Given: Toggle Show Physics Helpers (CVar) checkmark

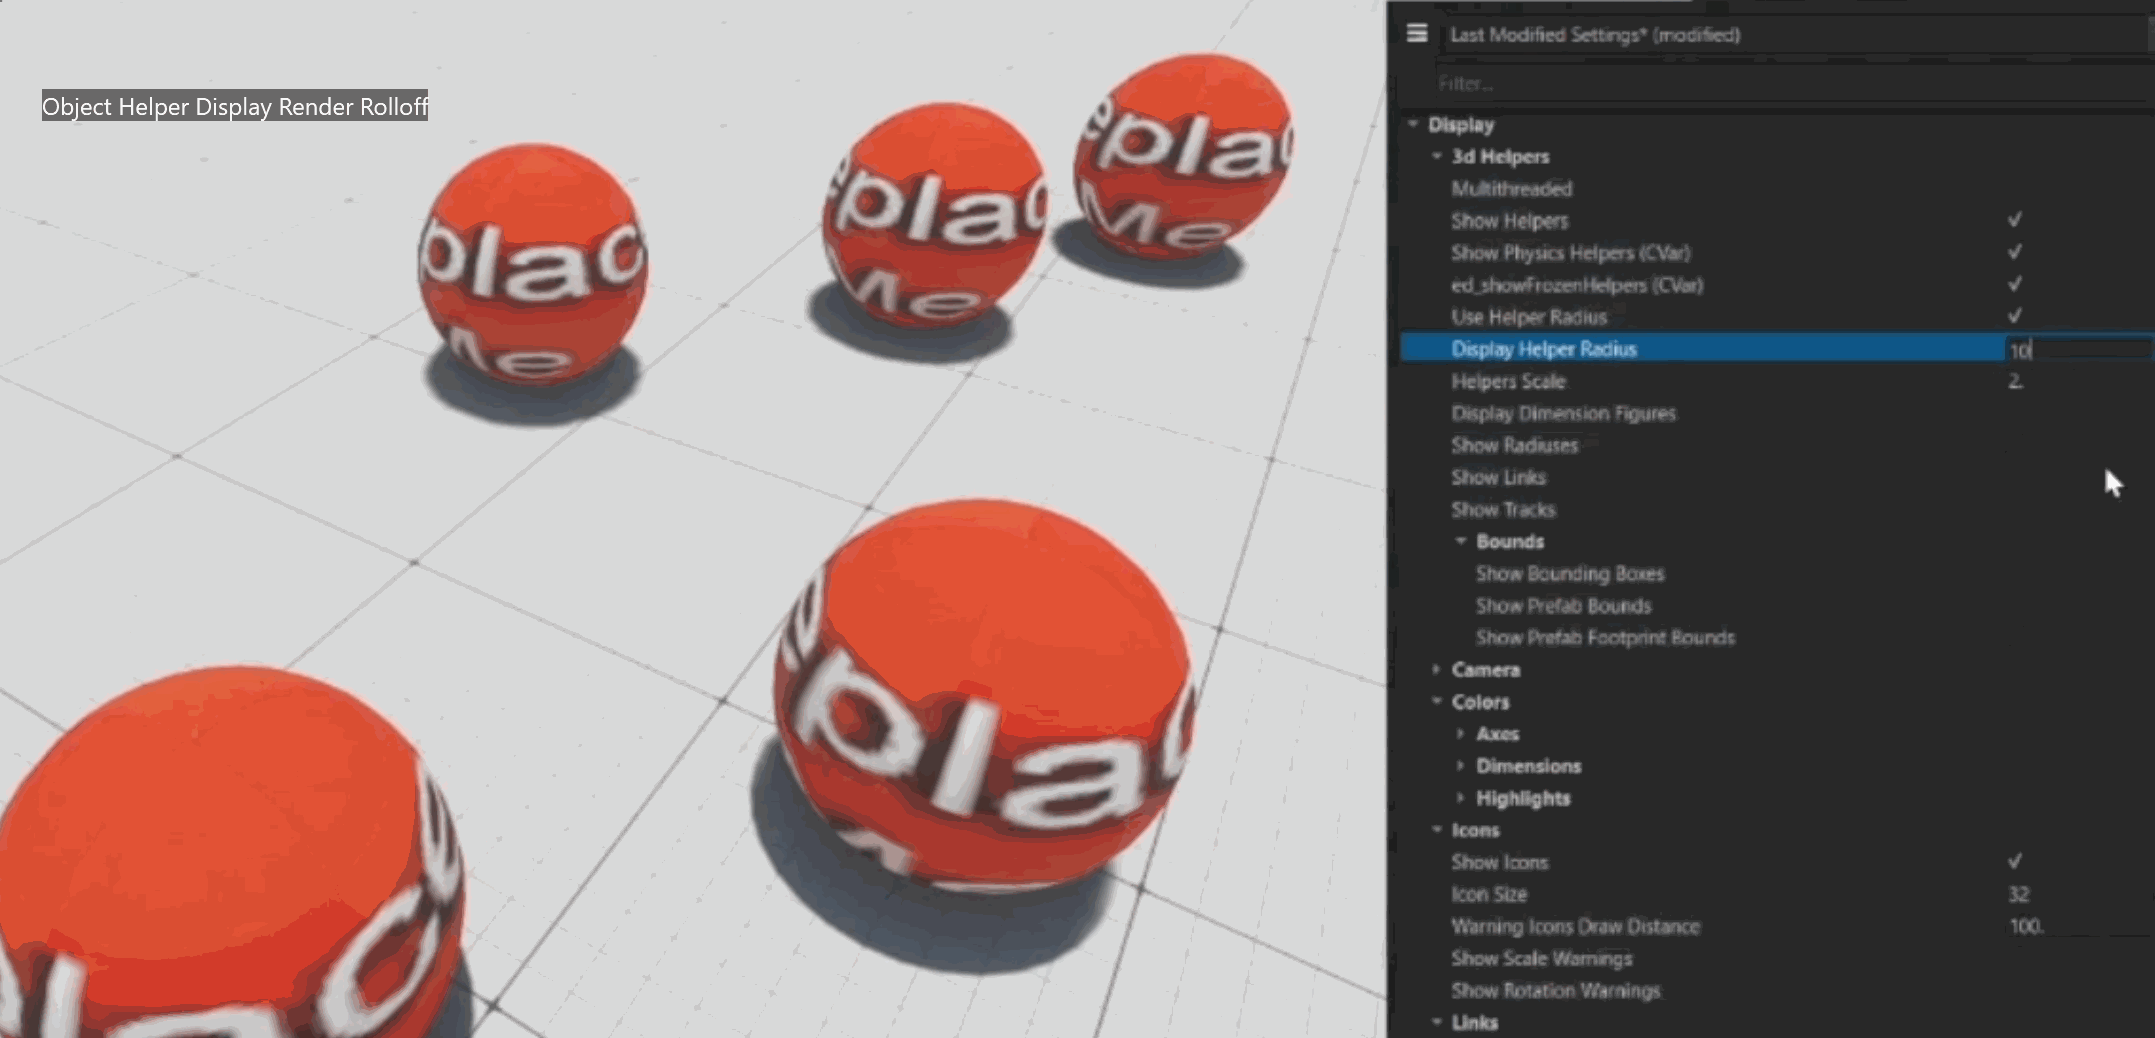Looking at the screenshot, I should (2015, 252).
